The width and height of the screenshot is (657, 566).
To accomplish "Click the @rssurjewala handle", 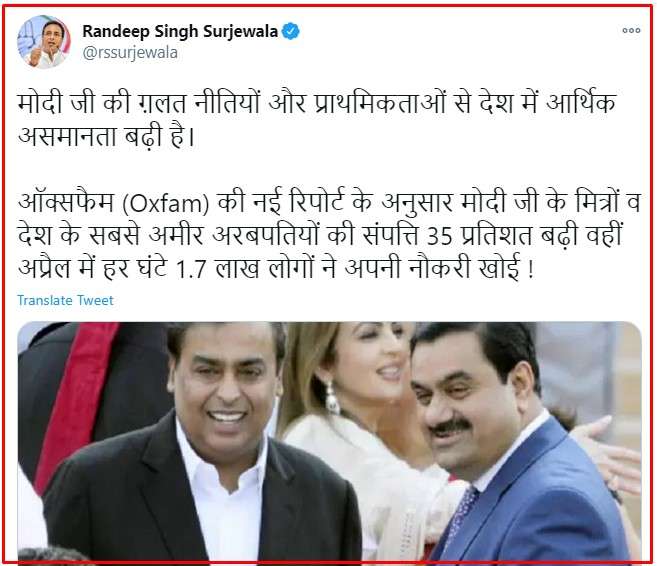I will (x=130, y=53).
